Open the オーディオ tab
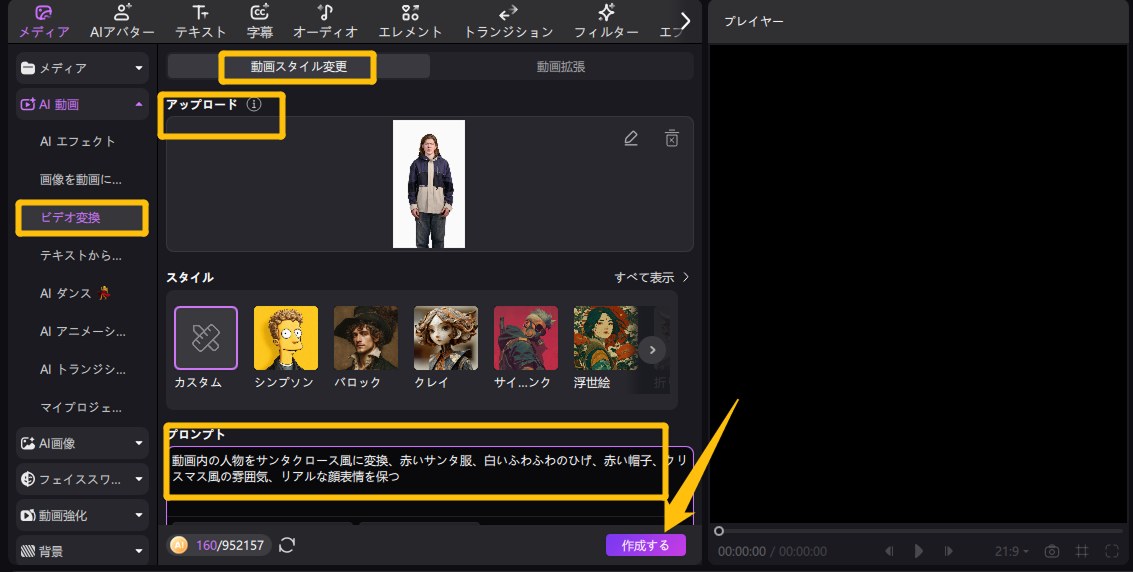Image resolution: width=1133 pixels, height=572 pixels. click(325, 22)
